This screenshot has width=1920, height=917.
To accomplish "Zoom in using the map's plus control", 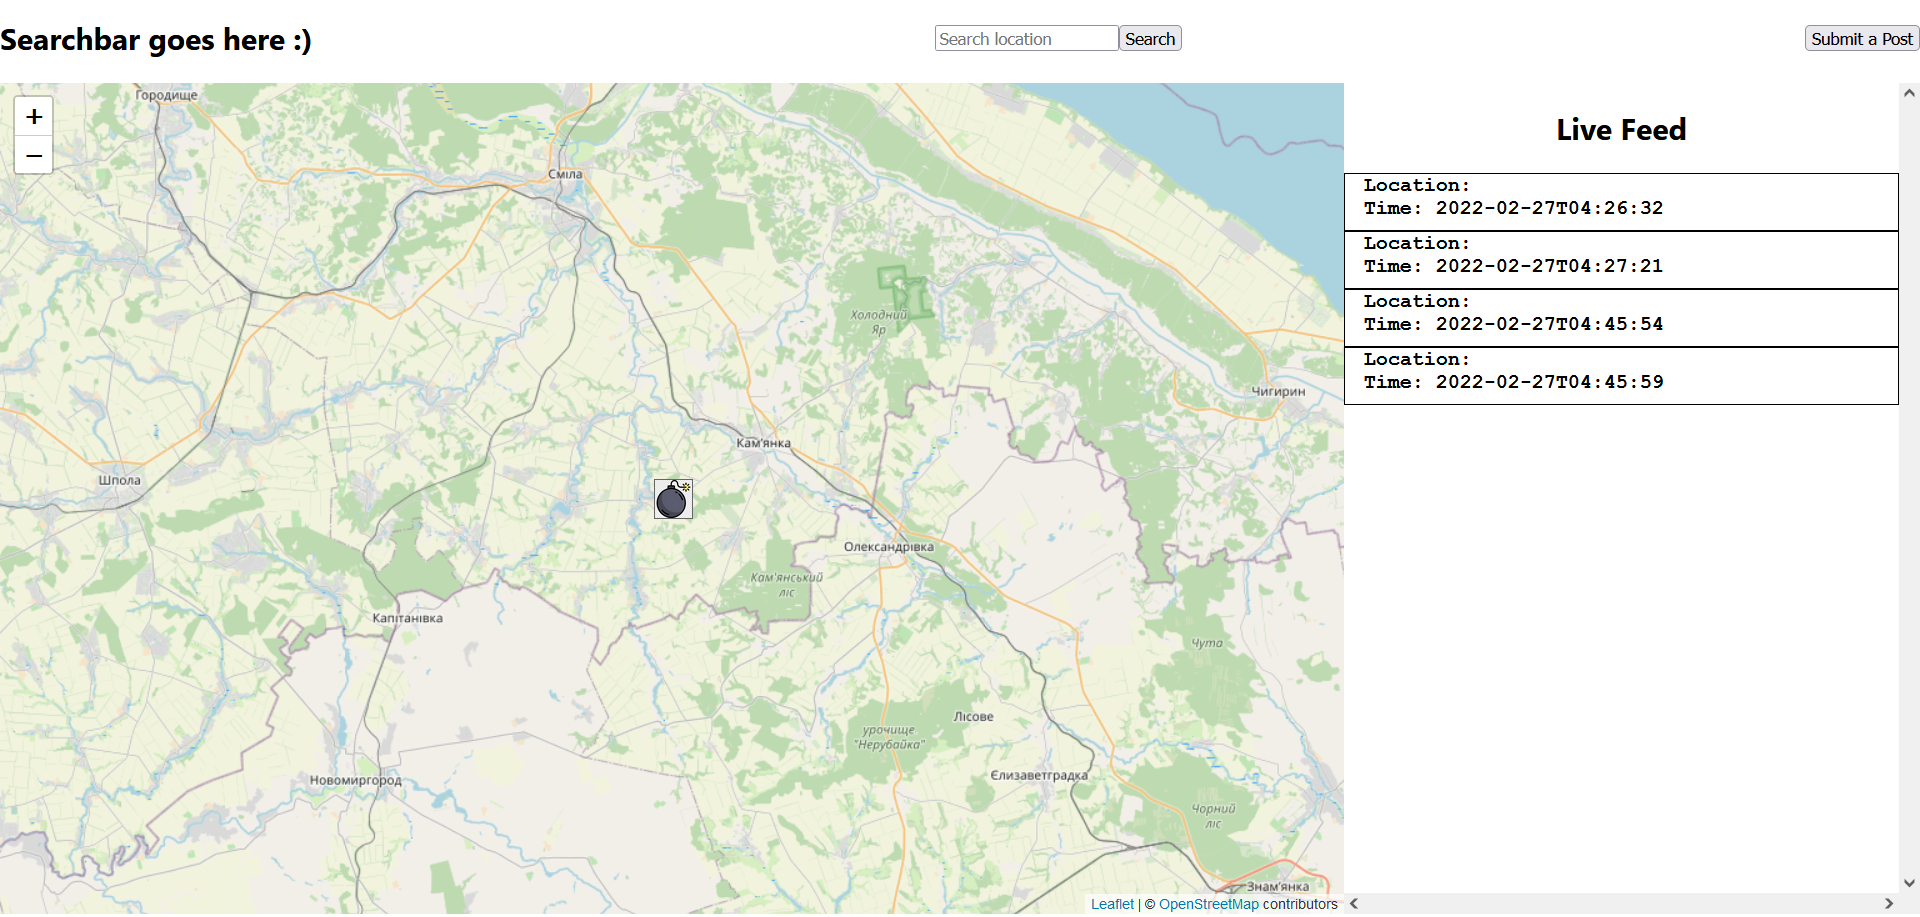I will (x=33, y=116).
